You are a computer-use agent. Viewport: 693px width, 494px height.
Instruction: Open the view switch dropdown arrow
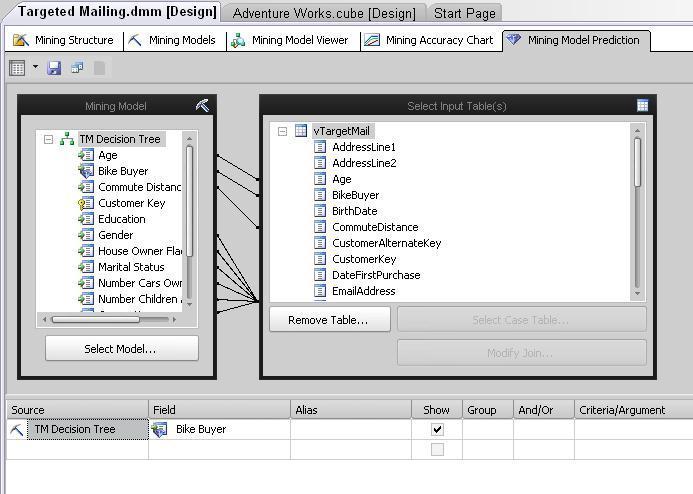pyautogui.click(x=35, y=67)
